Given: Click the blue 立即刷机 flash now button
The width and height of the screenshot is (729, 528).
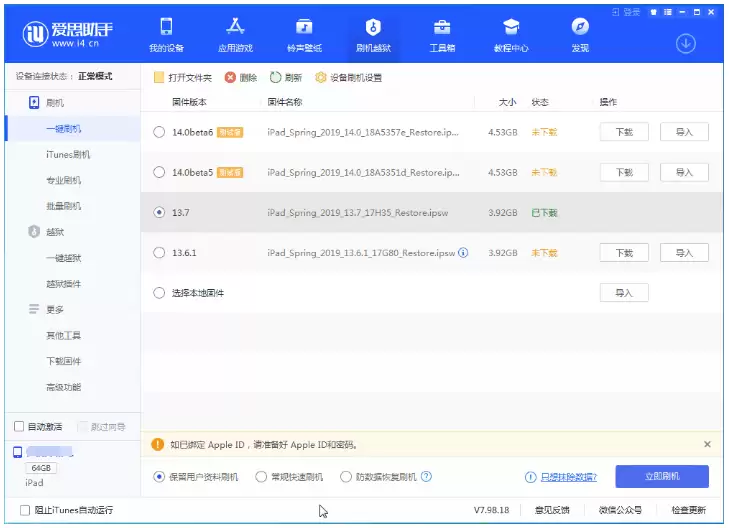Looking at the screenshot, I should [x=662, y=476].
